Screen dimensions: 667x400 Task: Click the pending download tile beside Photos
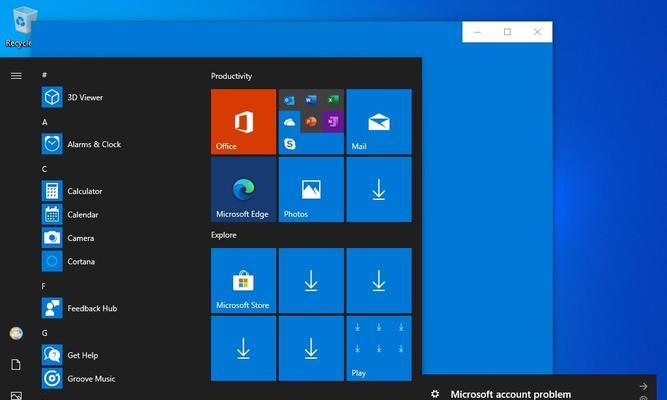(x=379, y=189)
